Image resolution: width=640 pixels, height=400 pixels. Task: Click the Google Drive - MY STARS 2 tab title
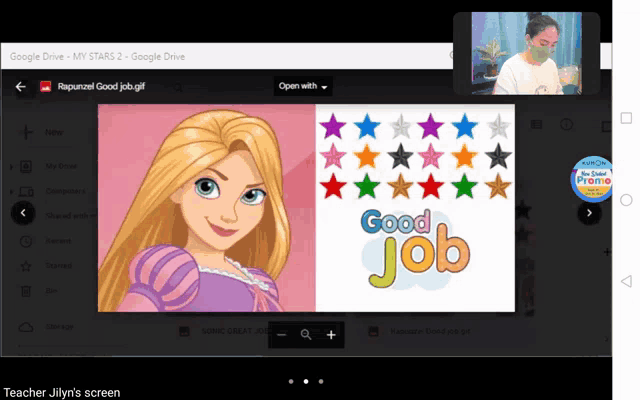[97, 56]
